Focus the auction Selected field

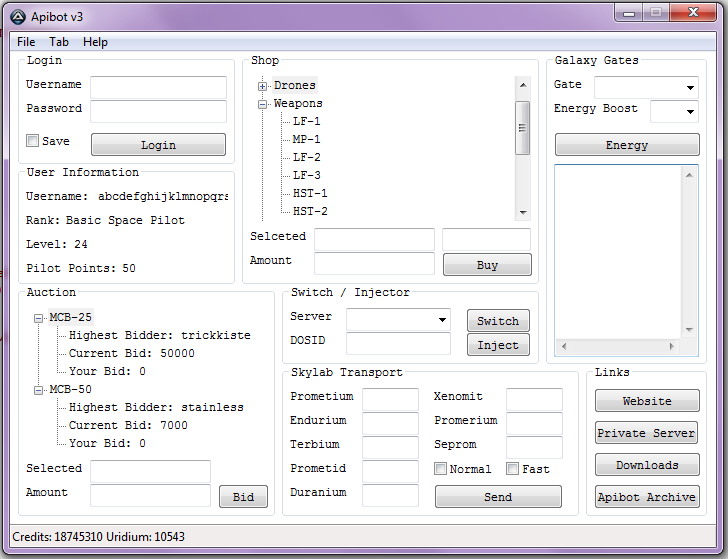(x=150, y=471)
